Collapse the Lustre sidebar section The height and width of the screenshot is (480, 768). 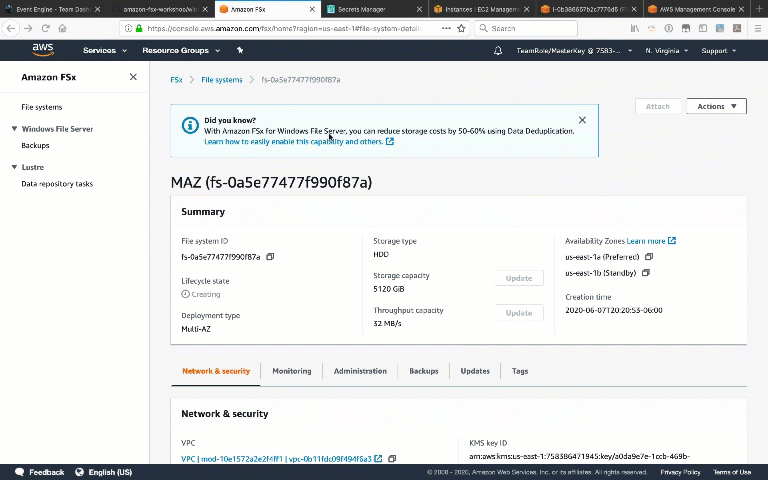[14, 167]
